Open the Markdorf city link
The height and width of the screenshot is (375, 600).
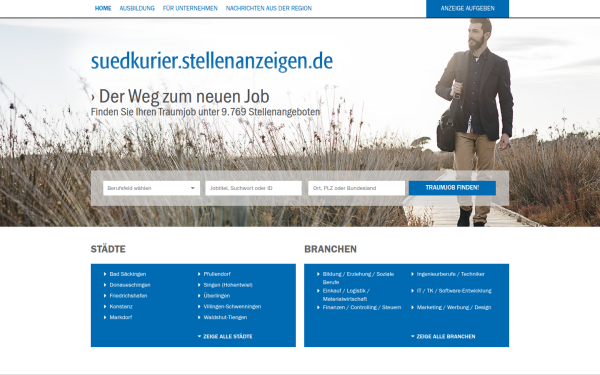point(121,317)
